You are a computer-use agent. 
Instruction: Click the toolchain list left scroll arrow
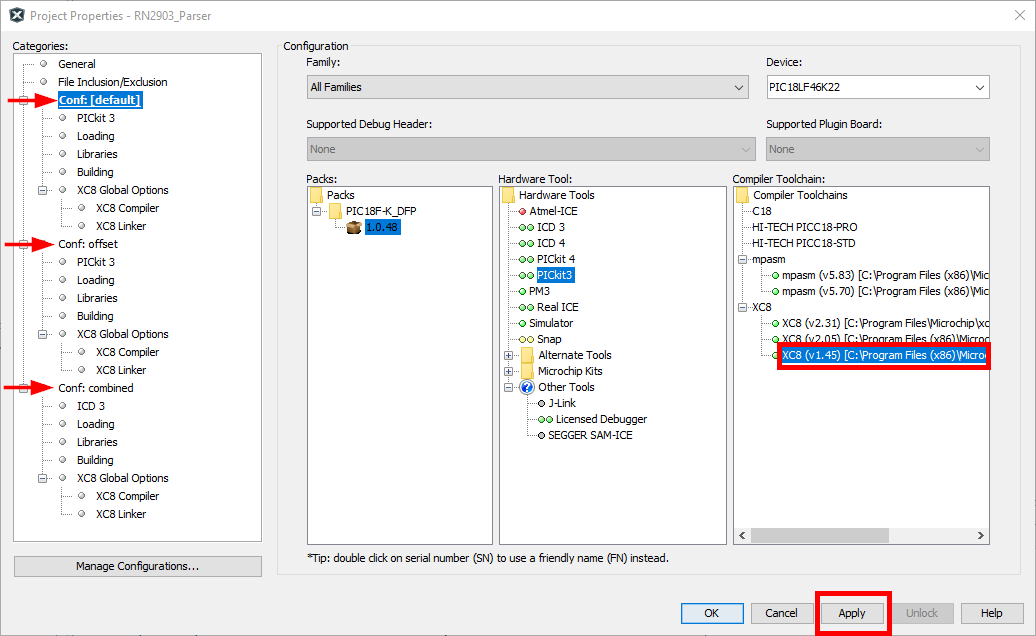pyautogui.click(x=743, y=536)
